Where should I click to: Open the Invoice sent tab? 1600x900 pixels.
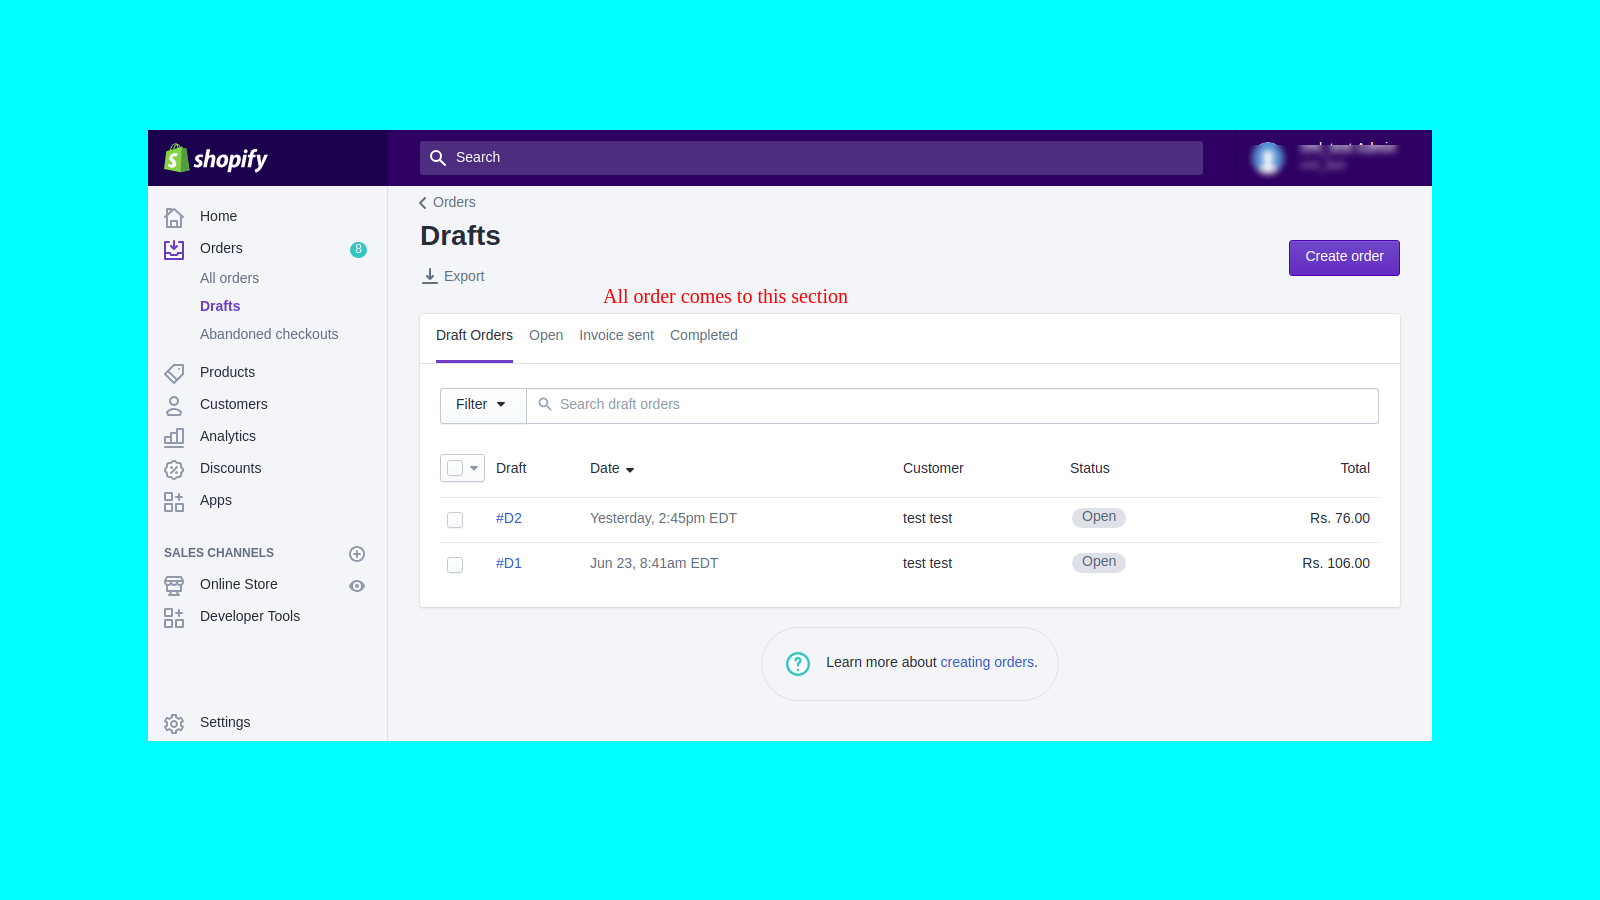click(x=616, y=335)
